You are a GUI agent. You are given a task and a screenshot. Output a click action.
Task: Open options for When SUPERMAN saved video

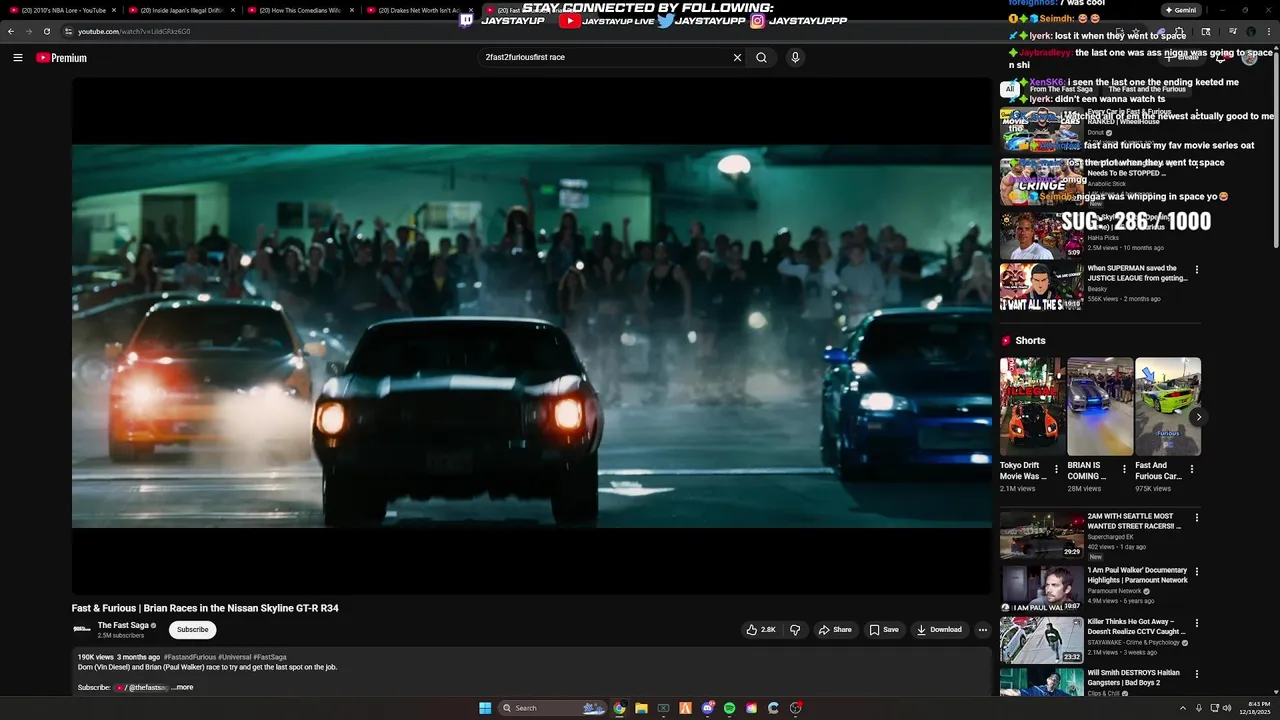[x=1197, y=270]
